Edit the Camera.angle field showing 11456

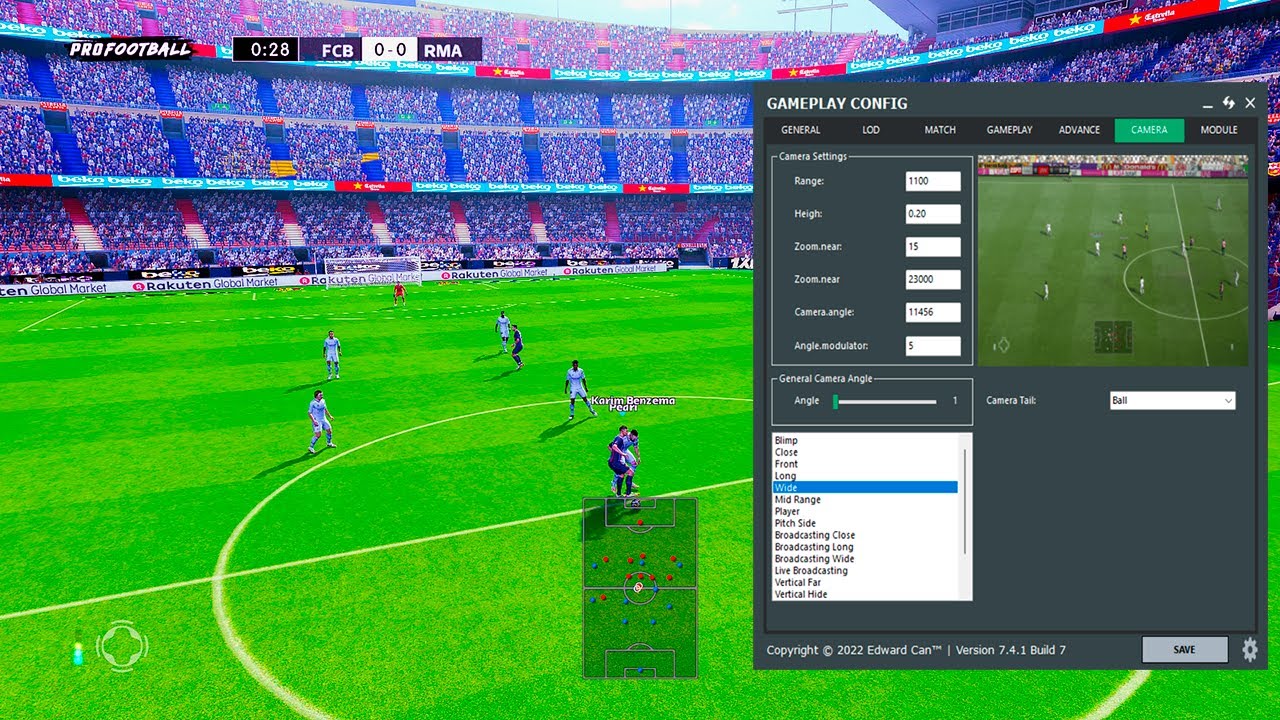coord(933,313)
